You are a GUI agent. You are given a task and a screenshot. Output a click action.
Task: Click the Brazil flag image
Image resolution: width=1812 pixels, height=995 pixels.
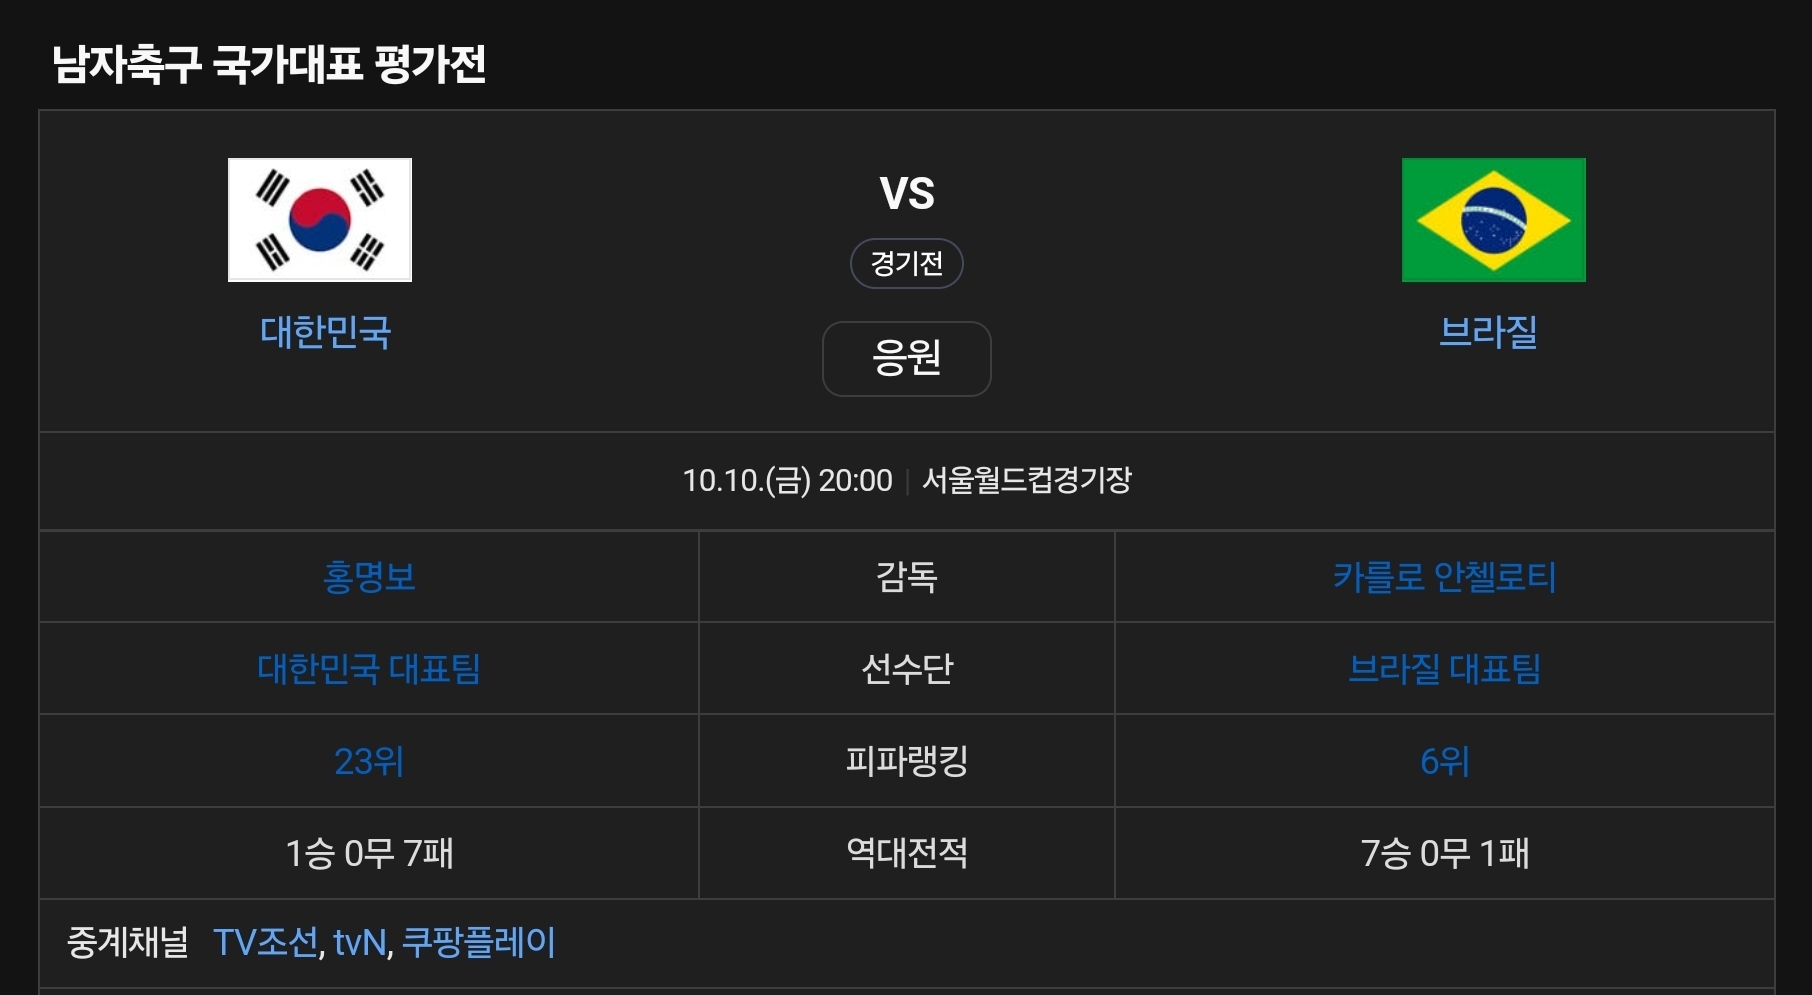pos(1493,220)
